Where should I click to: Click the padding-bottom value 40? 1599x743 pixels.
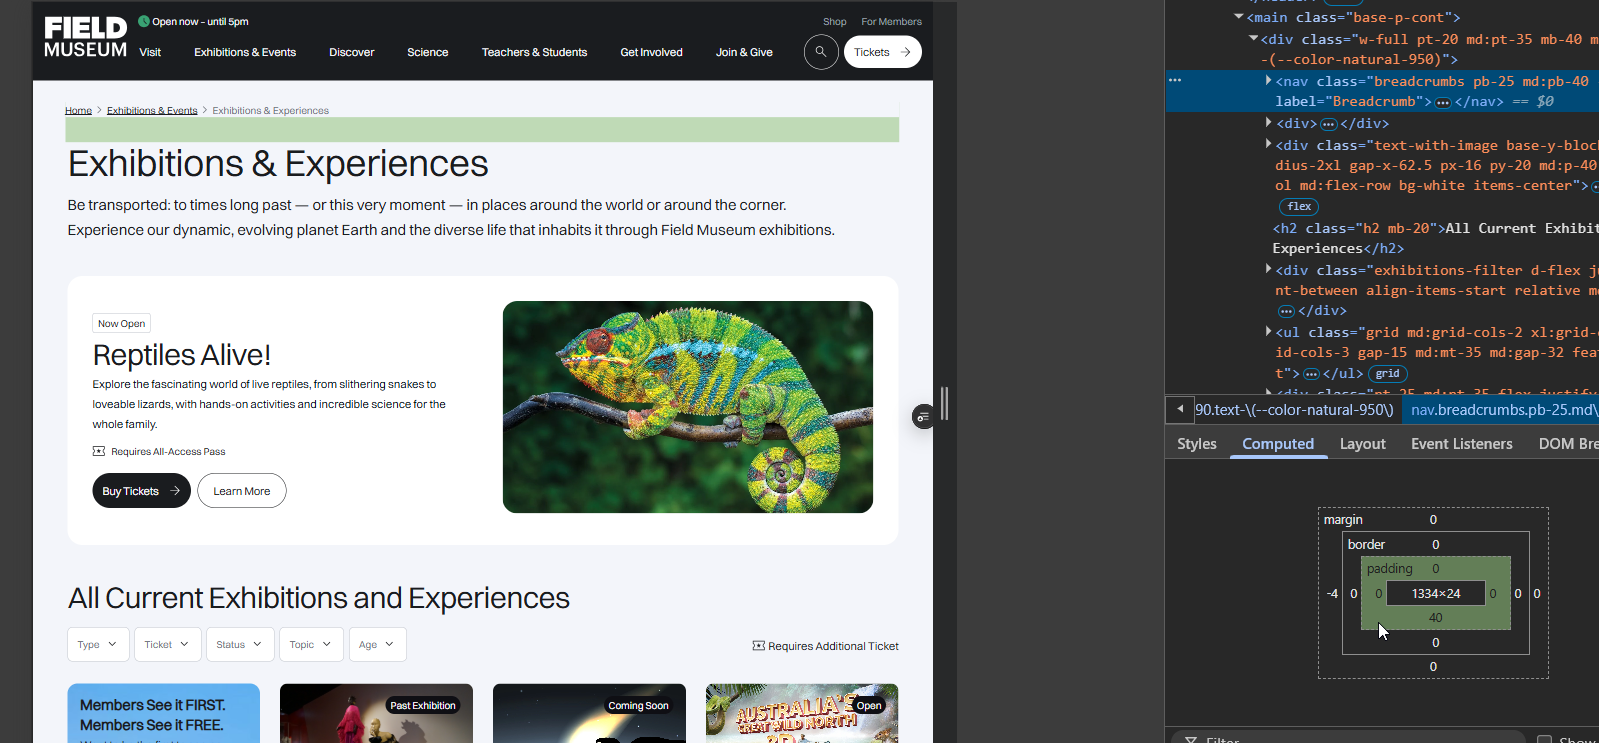coord(1436,618)
